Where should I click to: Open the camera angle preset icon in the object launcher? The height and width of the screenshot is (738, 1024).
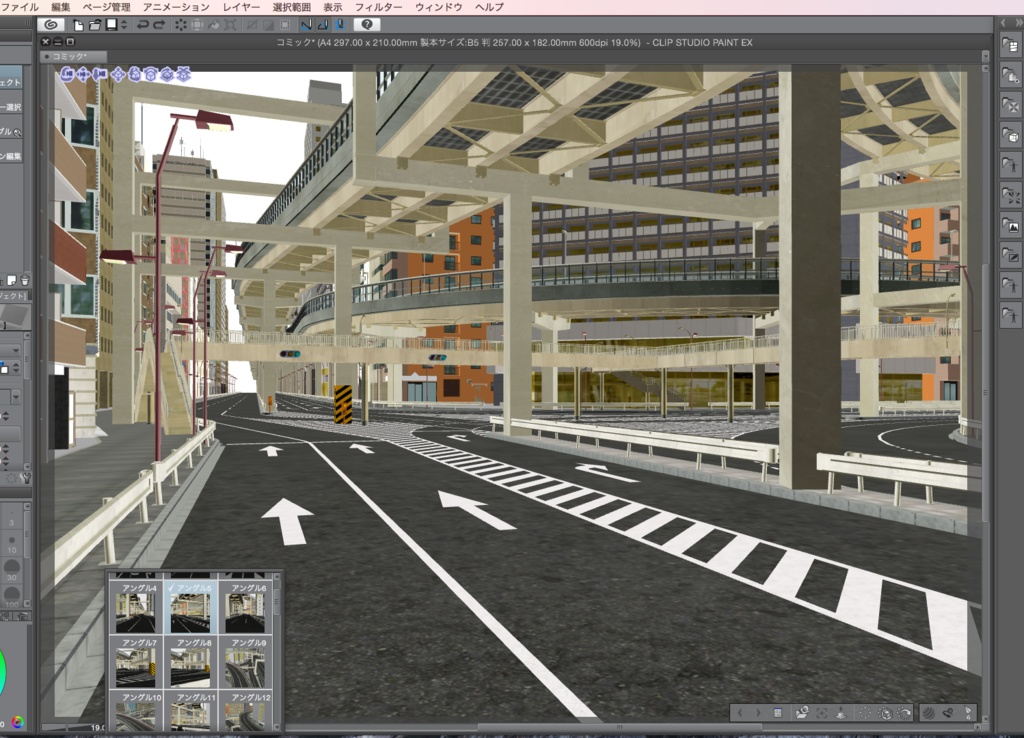click(800, 712)
